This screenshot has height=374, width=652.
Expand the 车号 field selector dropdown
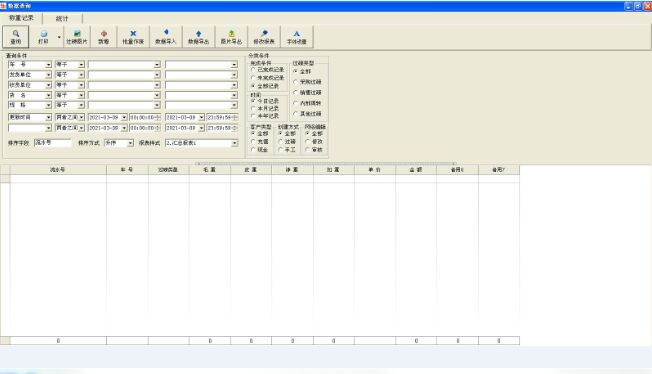[48, 65]
